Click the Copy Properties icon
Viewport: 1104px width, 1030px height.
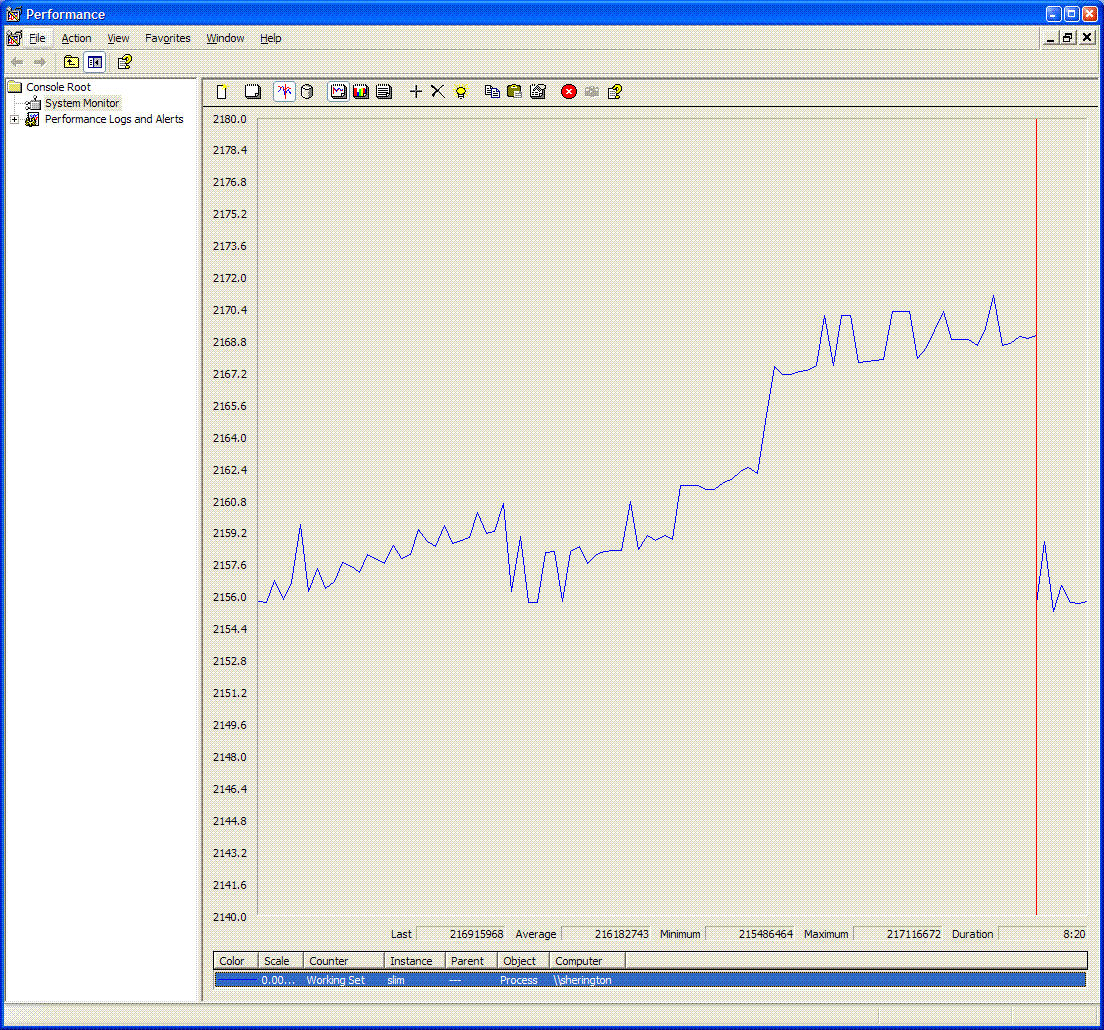coord(492,92)
